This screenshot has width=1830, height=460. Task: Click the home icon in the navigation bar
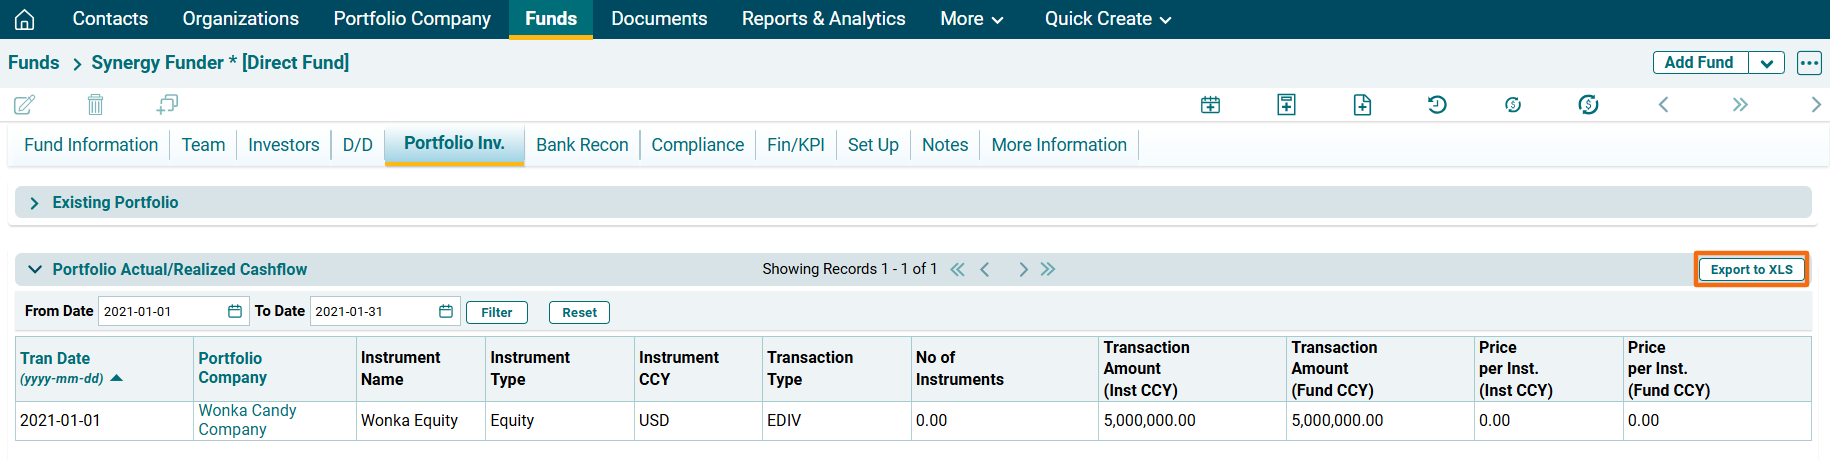pyautogui.click(x=24, y=19)
